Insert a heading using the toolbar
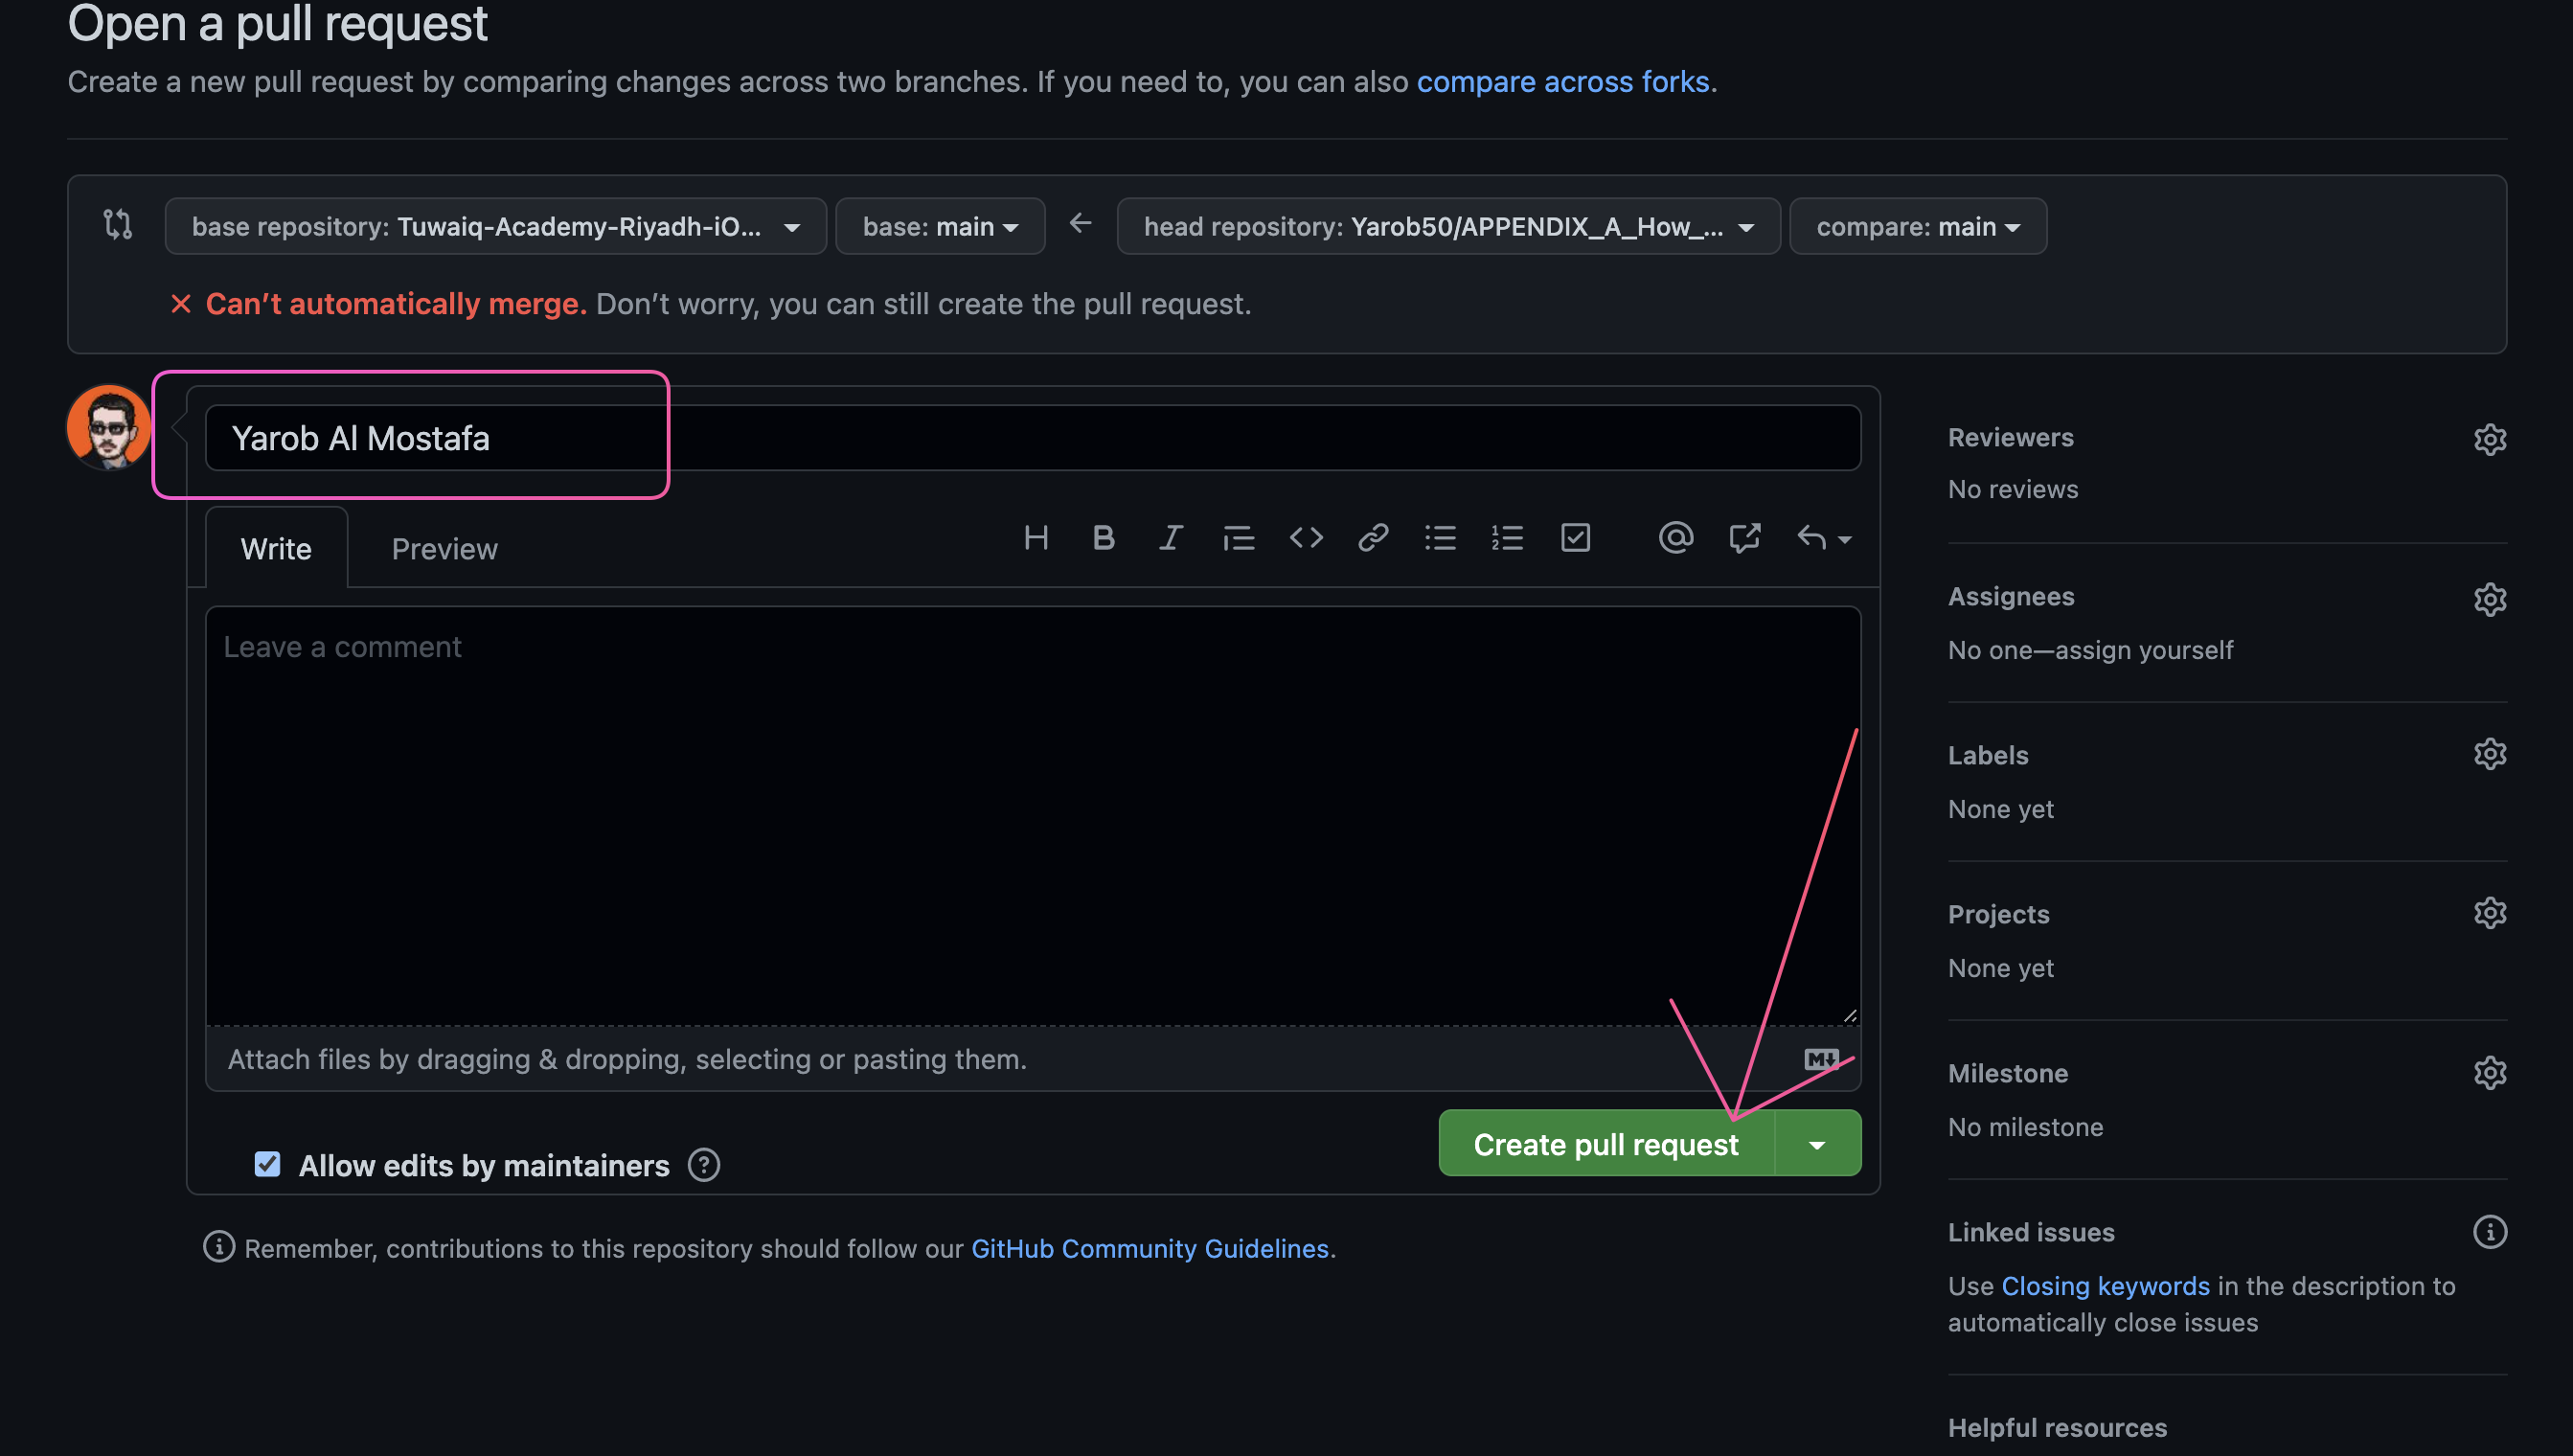Screen dimensions: 2573x1456 [x=1036, y=537]
